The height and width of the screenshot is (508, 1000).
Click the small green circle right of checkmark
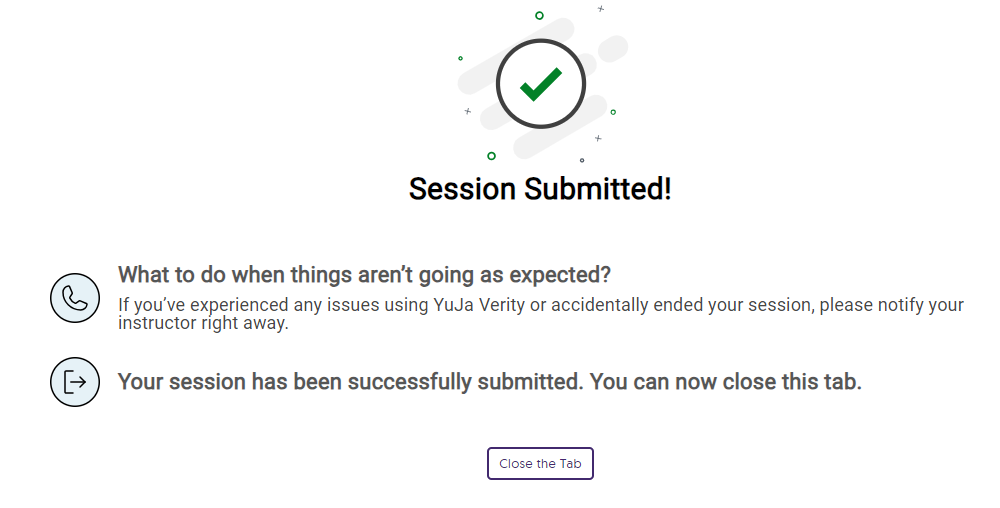[613, 112]
